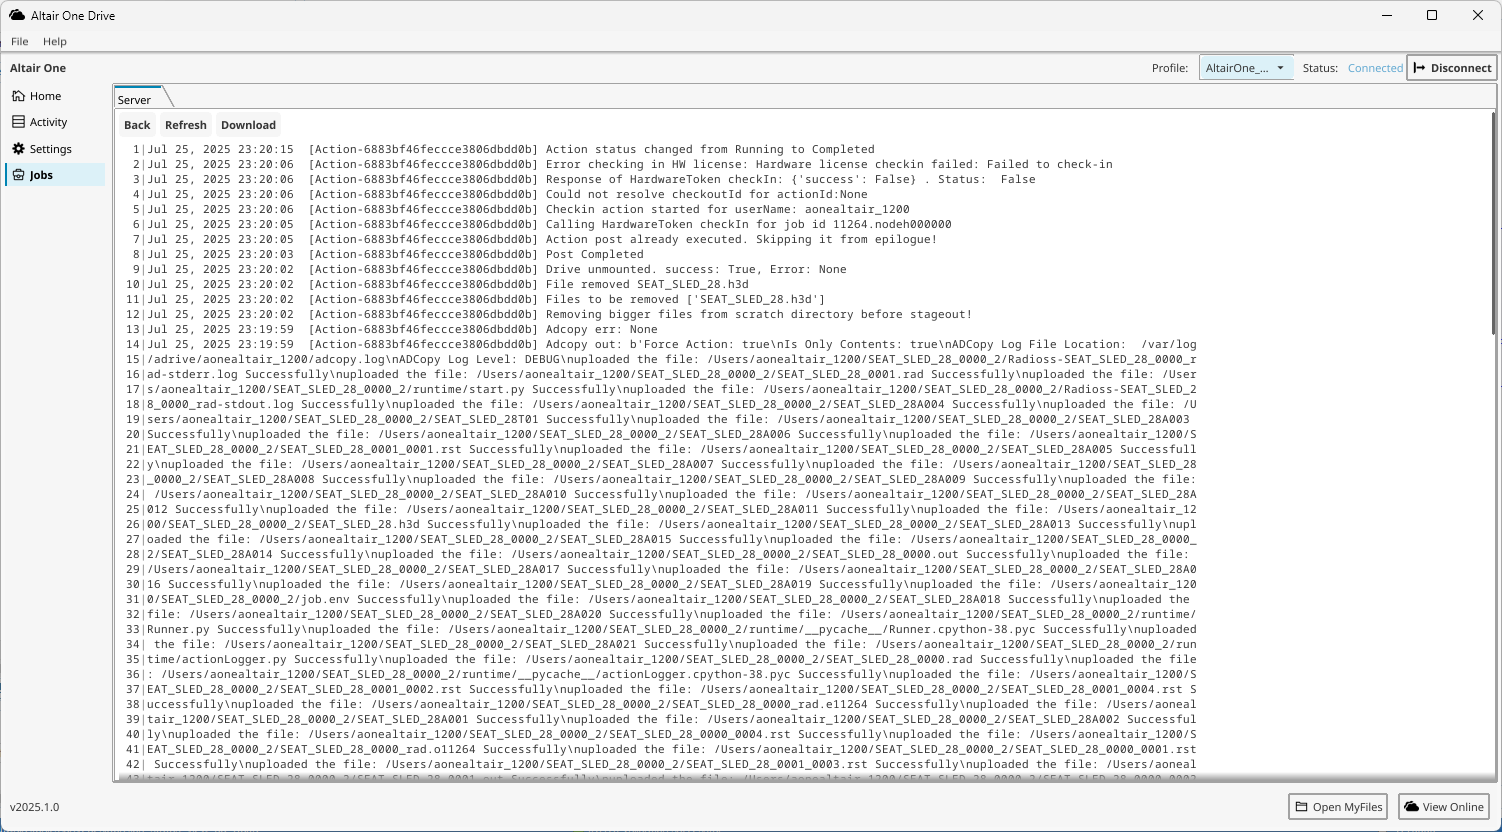Disconnect from the Altair One server
The height and width of the screenshot is (832, 1502).
point(1452,68)
